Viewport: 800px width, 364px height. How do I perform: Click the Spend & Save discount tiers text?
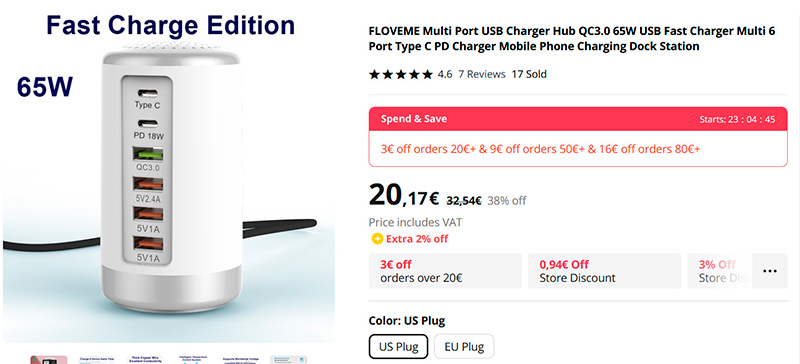click(540, 149)
